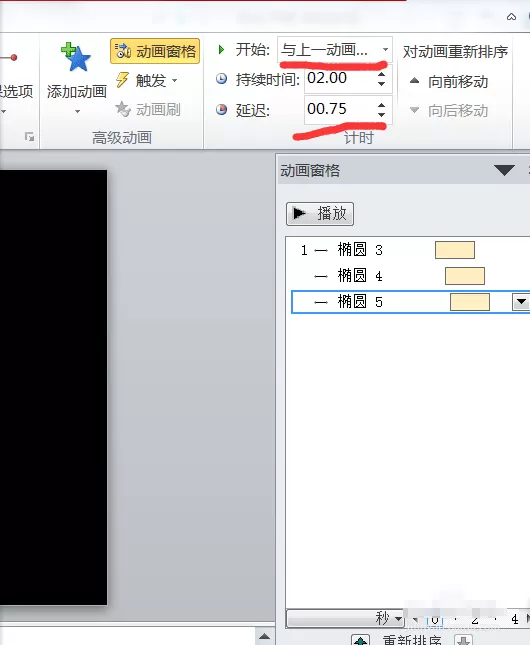Viewport: 530px width, 645px height.
Task: Open the 秒 seconds zoom dropdown
Action: pyautogui.click(x=346, y=618)
